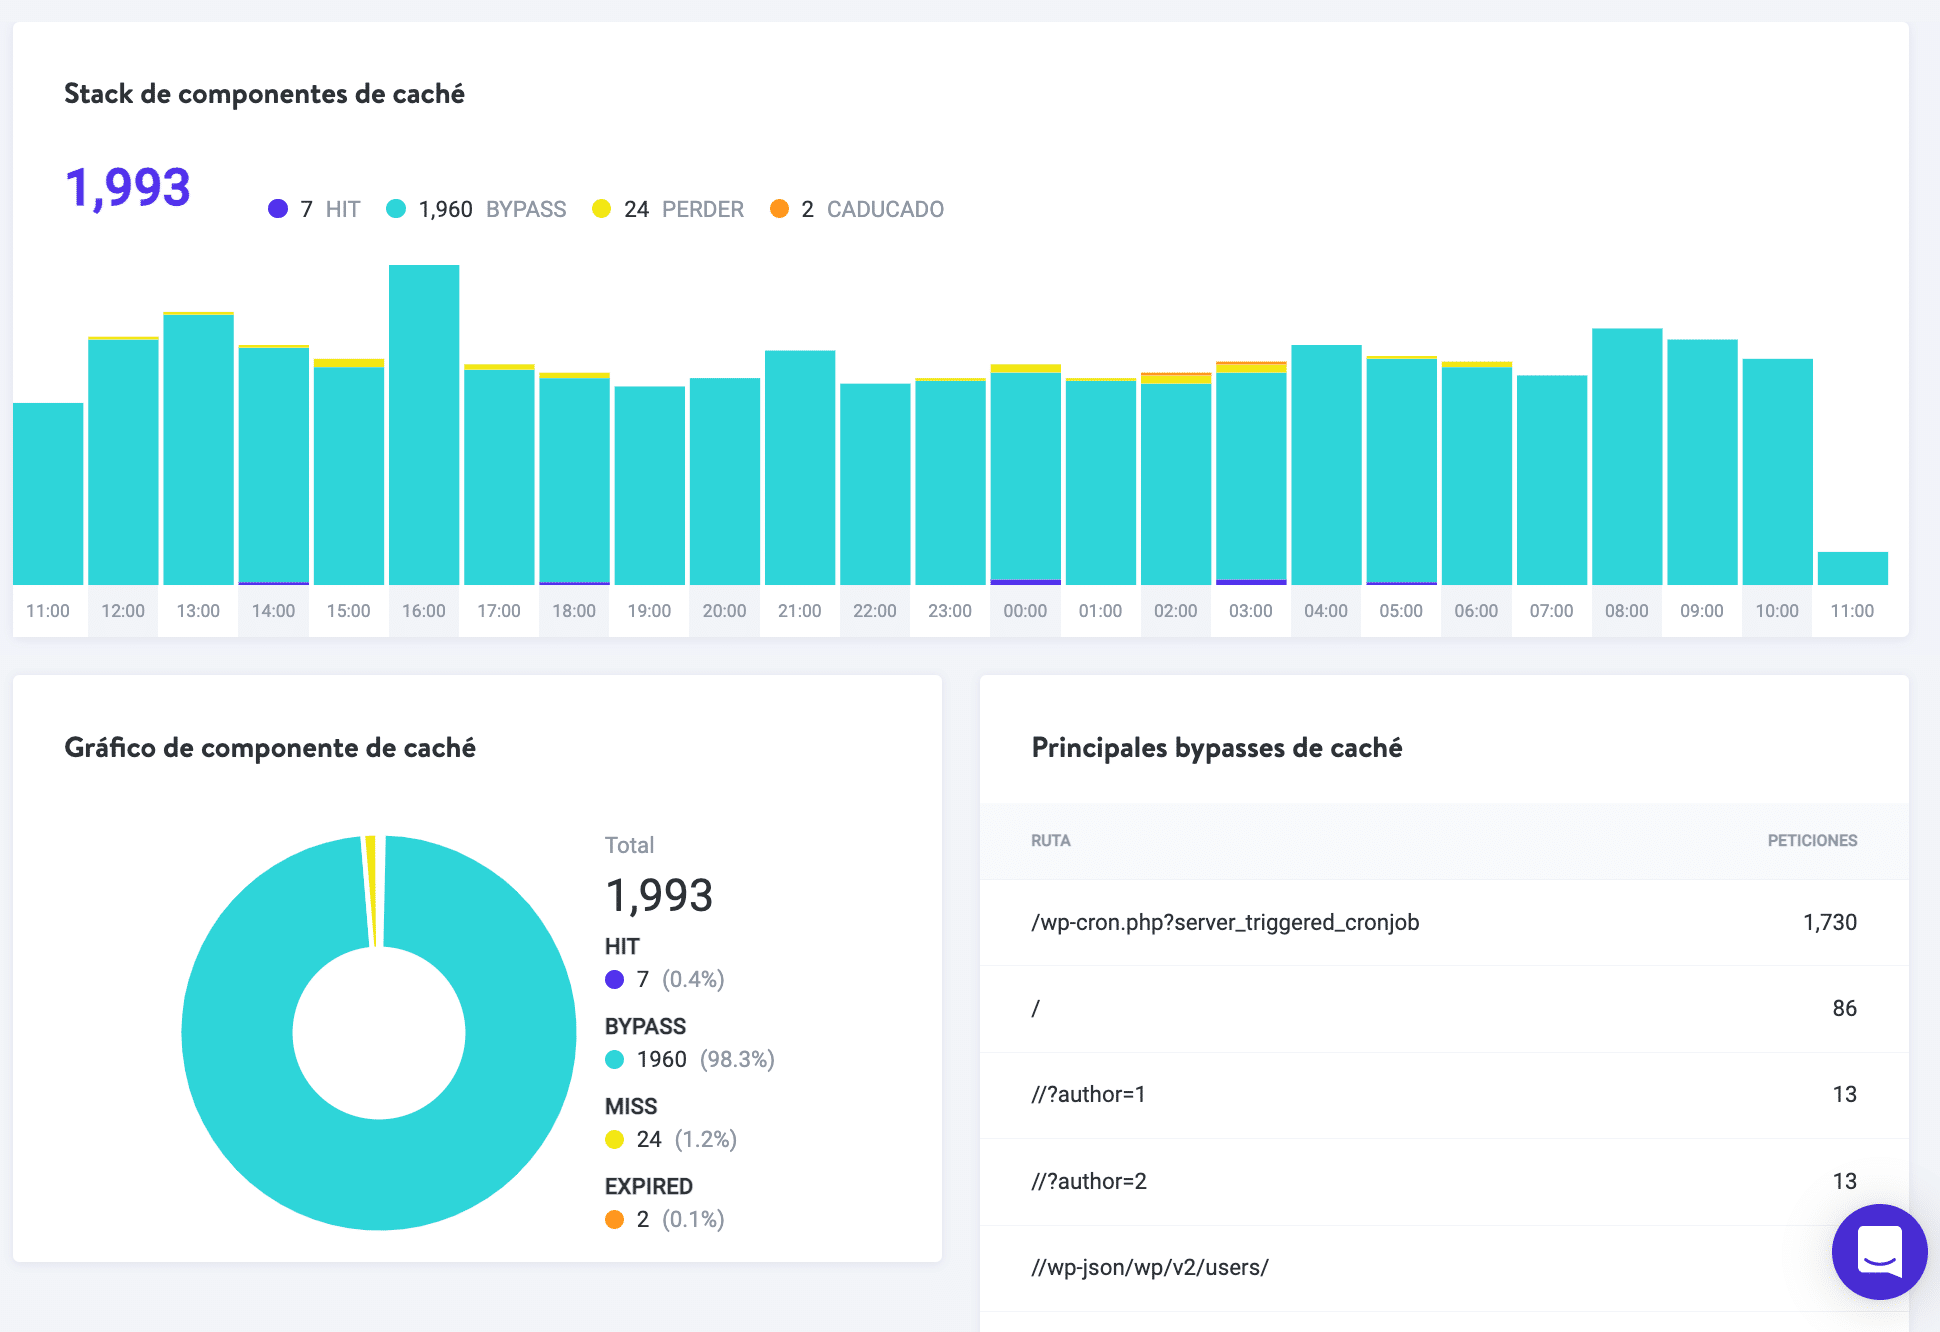
Task: Toggle PERDER legend yellow dot
Action: click(601, 209)
